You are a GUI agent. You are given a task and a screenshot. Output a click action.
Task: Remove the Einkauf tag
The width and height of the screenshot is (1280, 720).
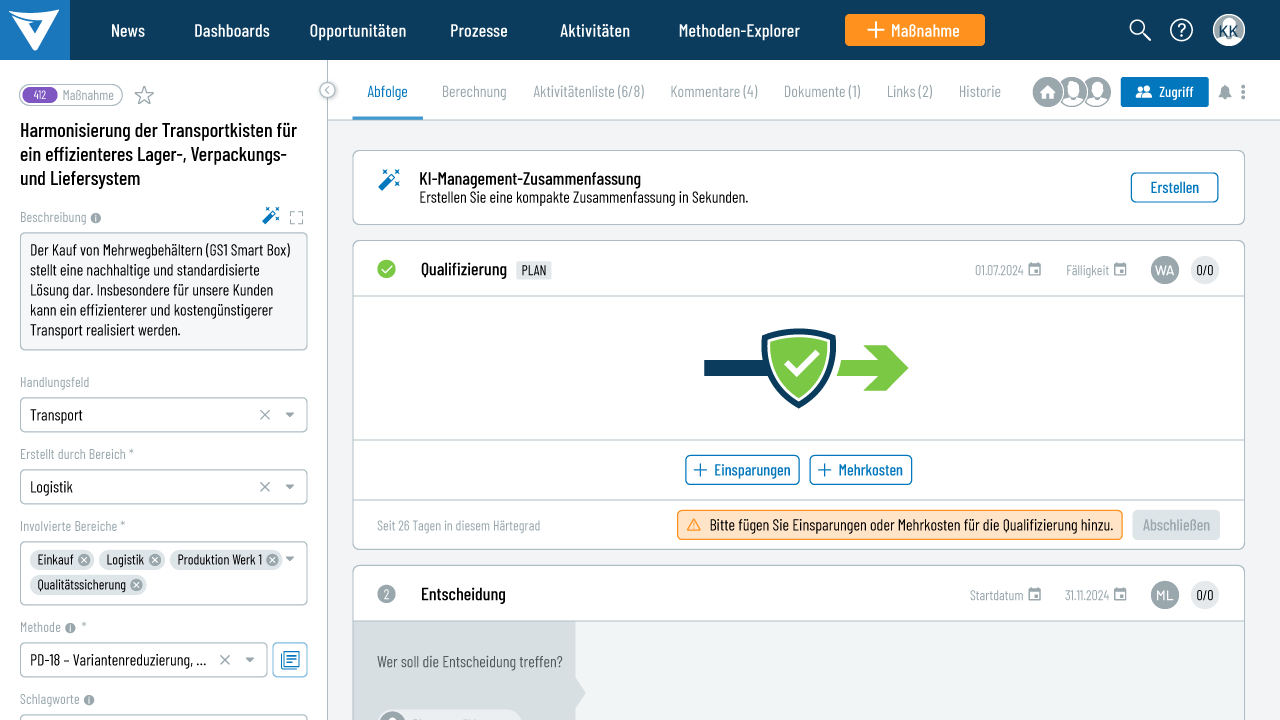pos(84,560)
